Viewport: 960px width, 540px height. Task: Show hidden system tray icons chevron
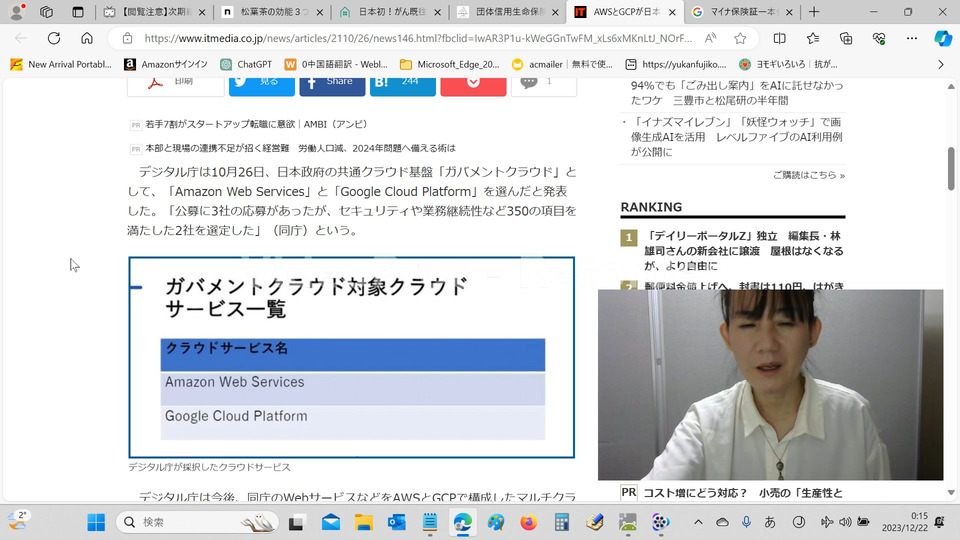click(698, 522)
